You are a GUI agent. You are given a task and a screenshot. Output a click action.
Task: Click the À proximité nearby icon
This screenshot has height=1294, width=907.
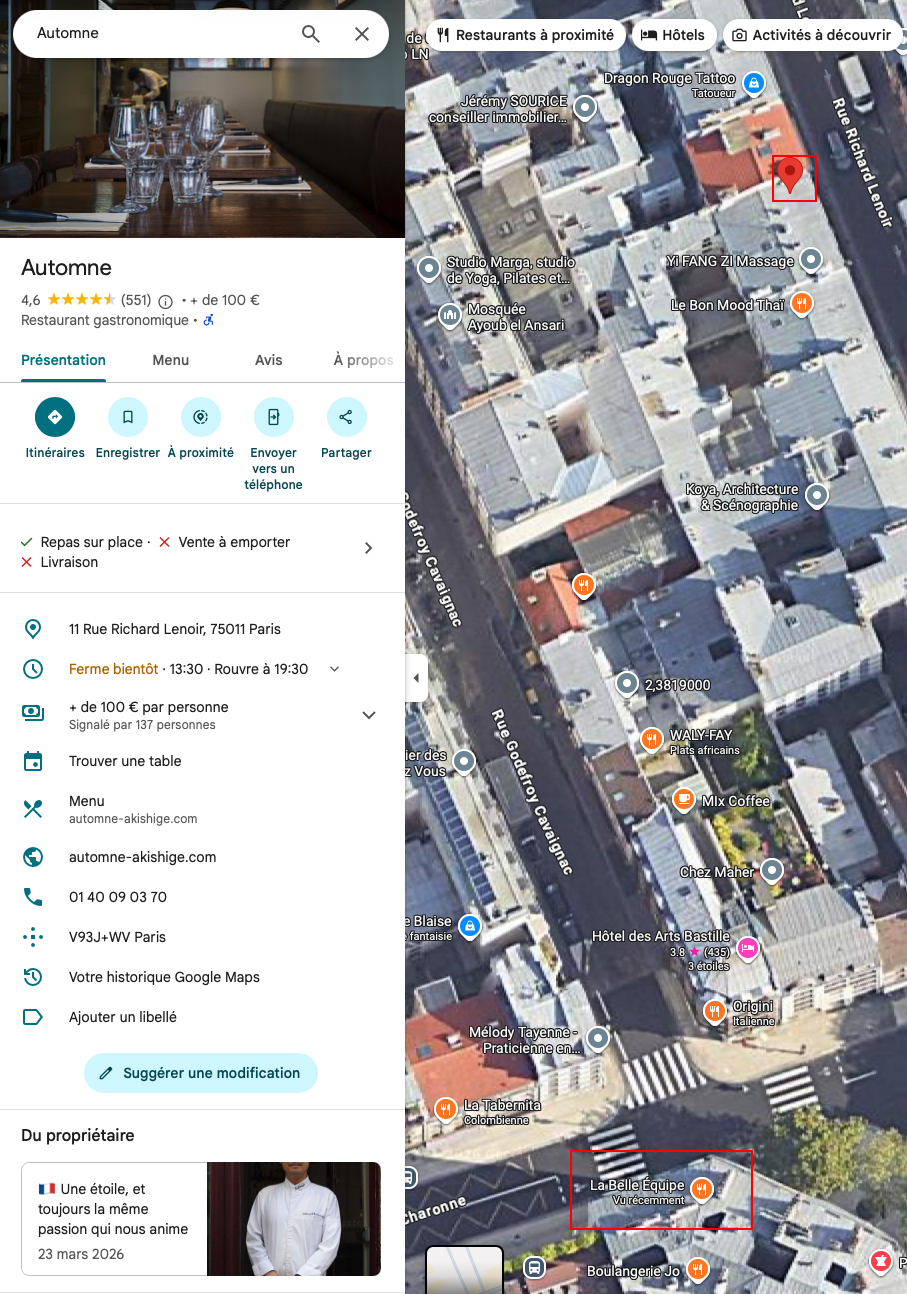pos(201,417)
